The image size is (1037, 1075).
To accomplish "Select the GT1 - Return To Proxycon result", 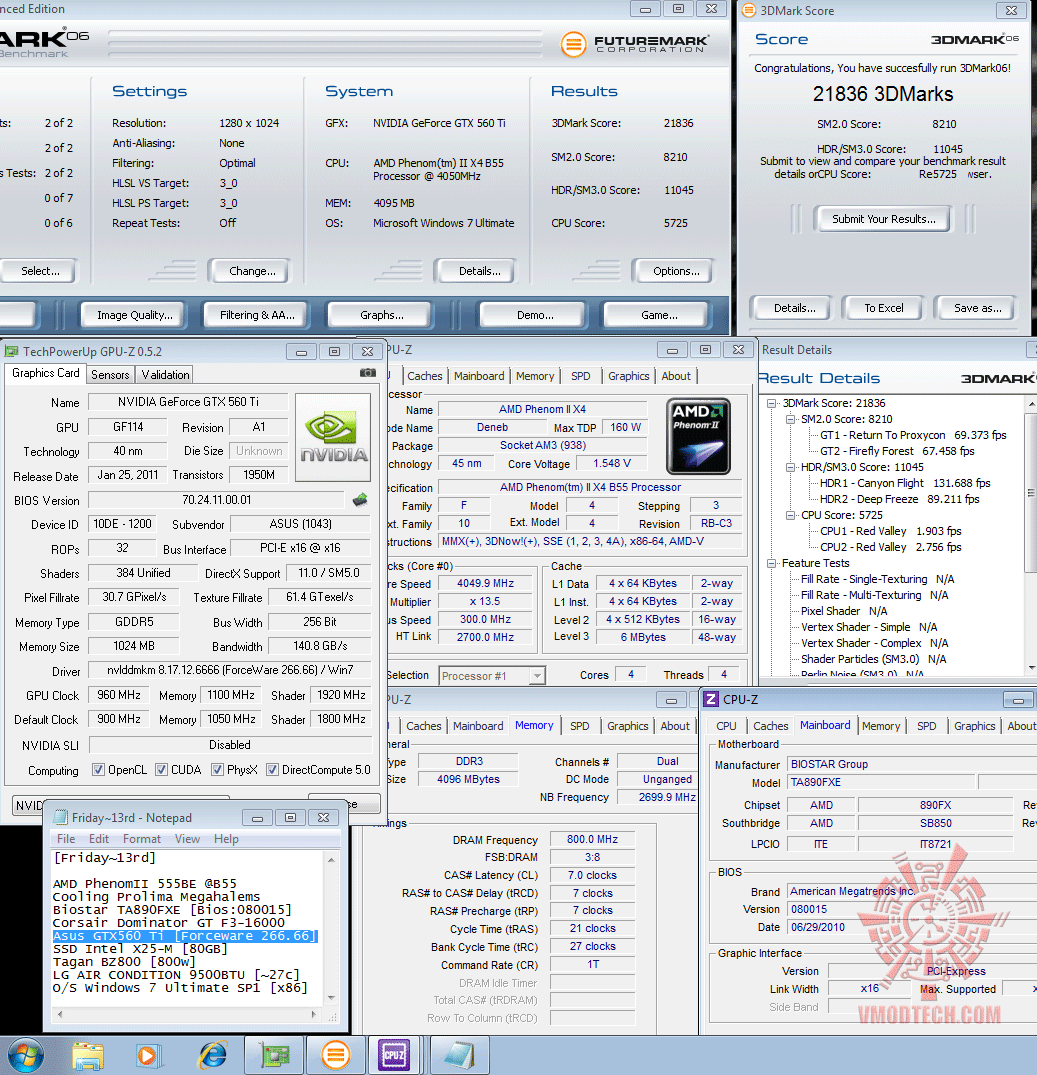I will 913,435.
